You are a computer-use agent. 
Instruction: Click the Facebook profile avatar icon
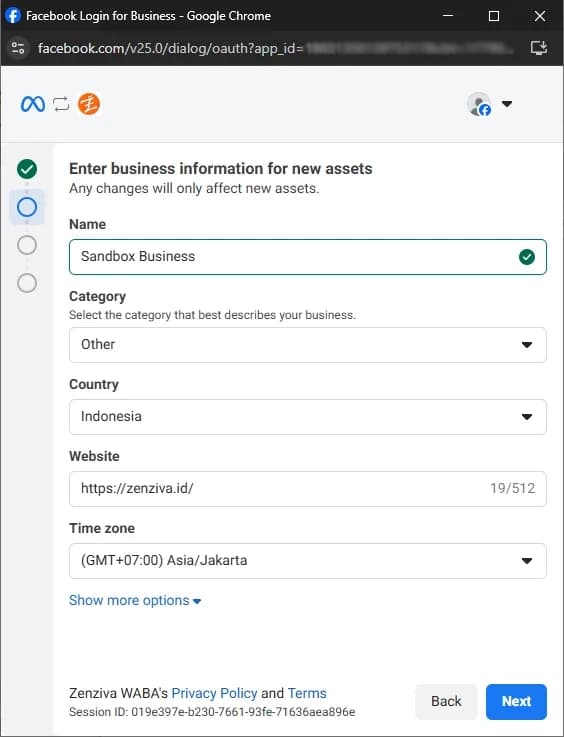(x=479, y=104)
